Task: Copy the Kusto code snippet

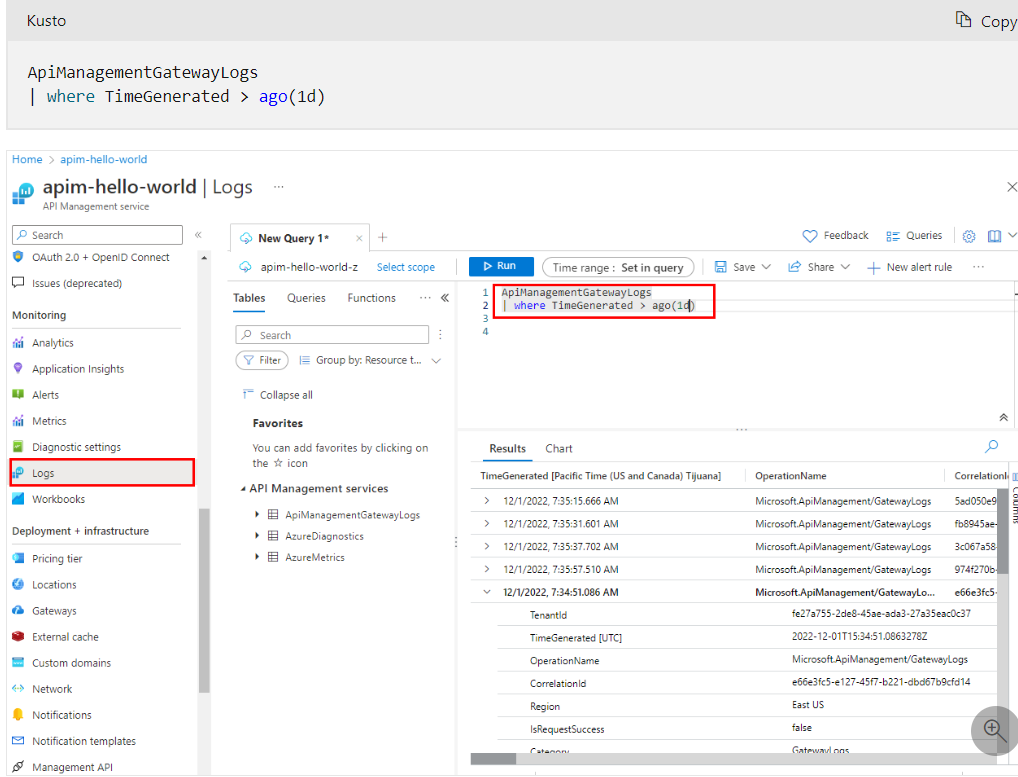Action: [987, 21]
